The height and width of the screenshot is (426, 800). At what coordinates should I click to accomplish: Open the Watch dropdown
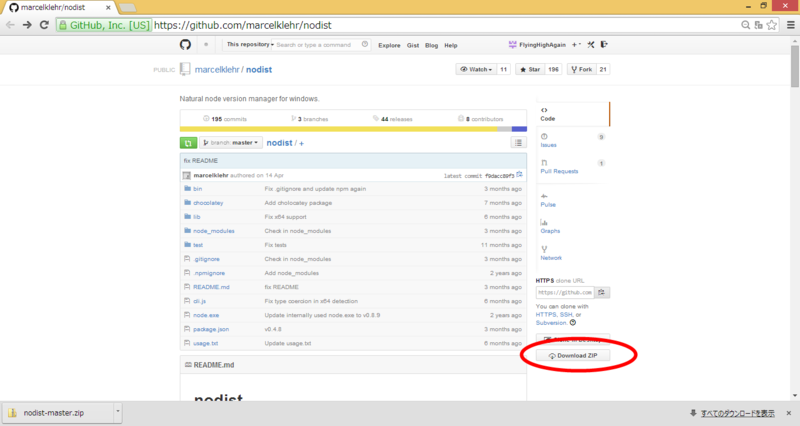tap(476, 69)
